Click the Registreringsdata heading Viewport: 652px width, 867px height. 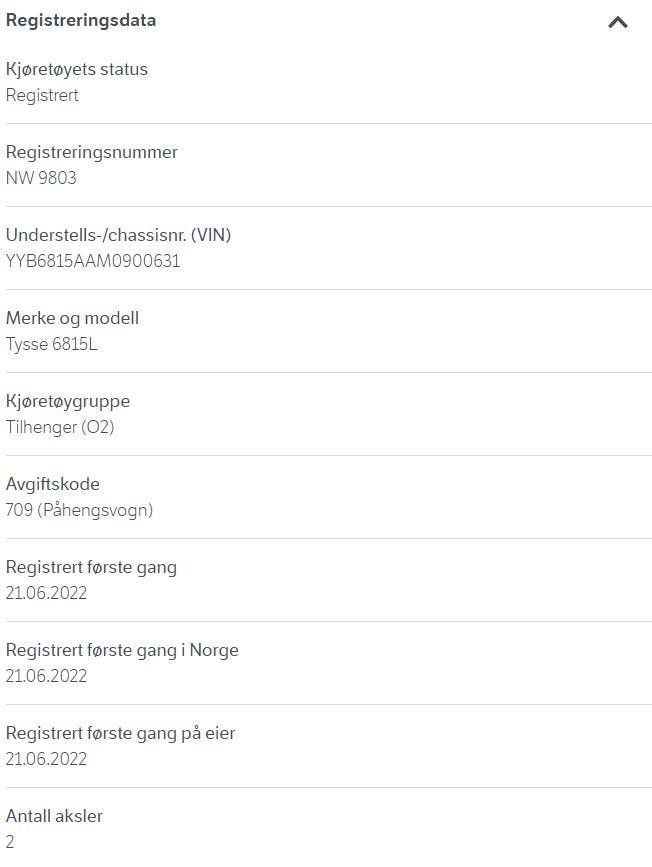(x=81, y=20)
